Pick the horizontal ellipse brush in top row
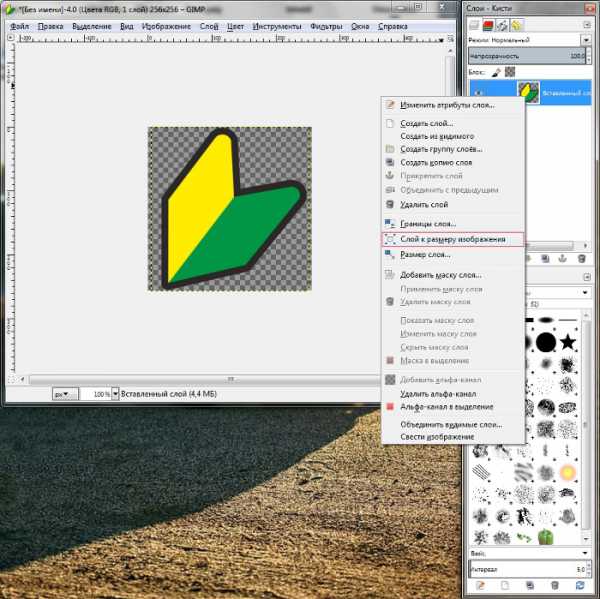600x599 pixels. pos(546,320)
